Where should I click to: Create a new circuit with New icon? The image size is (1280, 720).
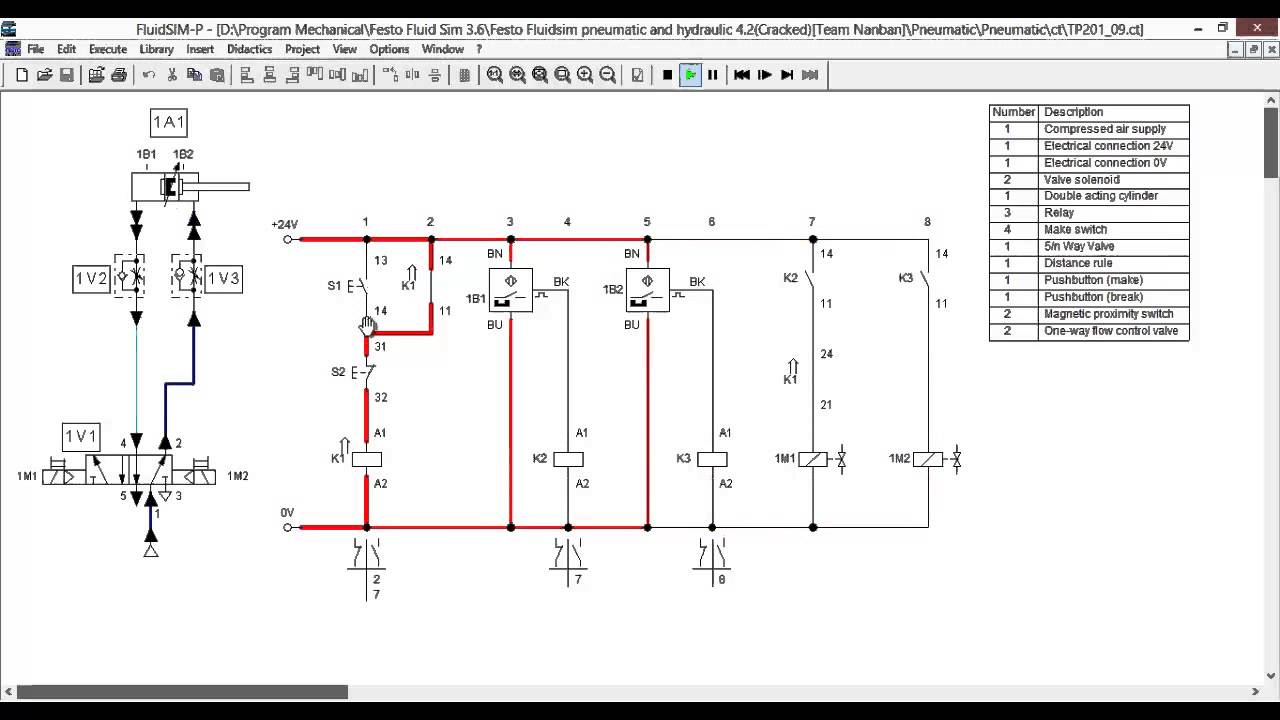[22, 74]
